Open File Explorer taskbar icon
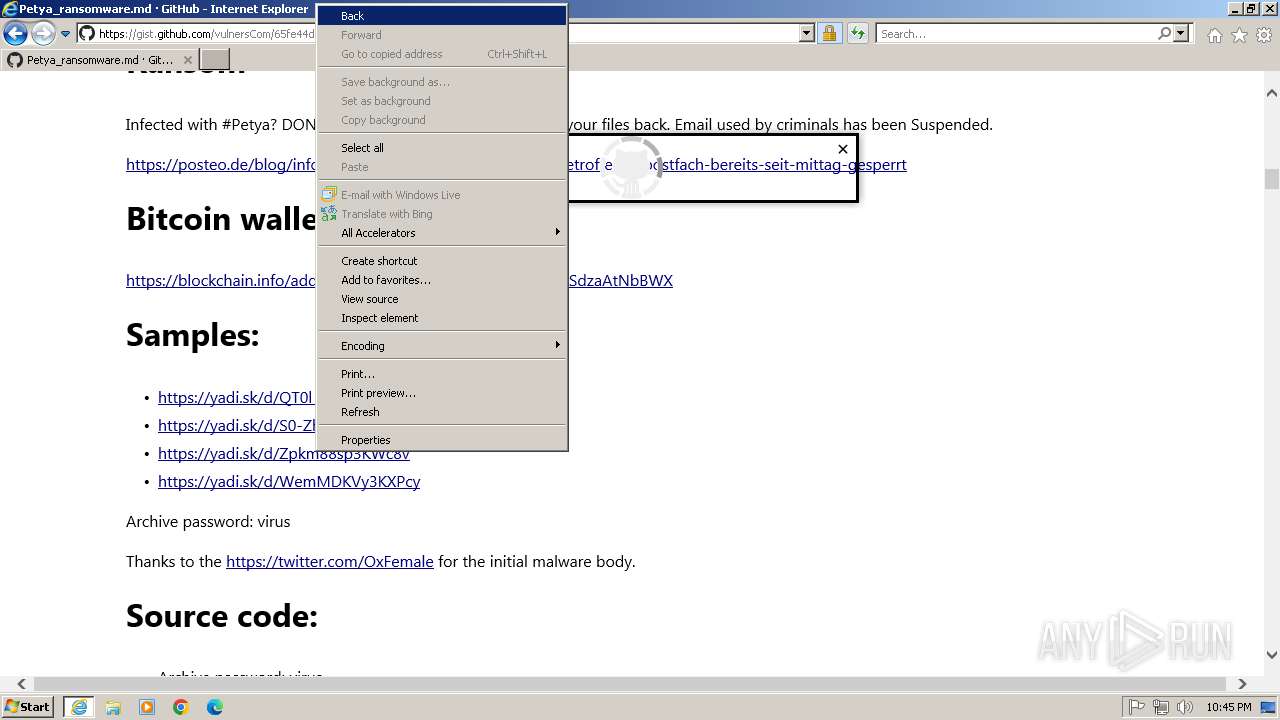 (113, 707)
